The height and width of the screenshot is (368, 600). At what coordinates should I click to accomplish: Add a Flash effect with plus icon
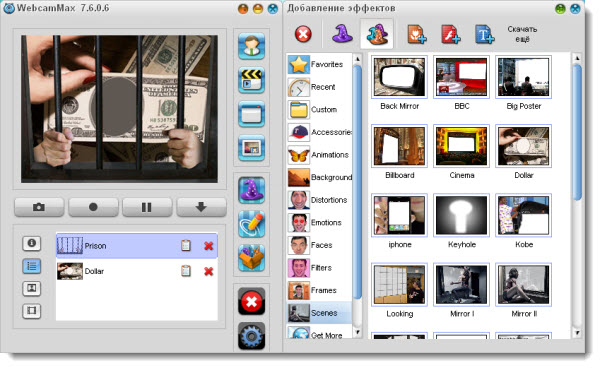pyautogui.click(x=450, y=34)
